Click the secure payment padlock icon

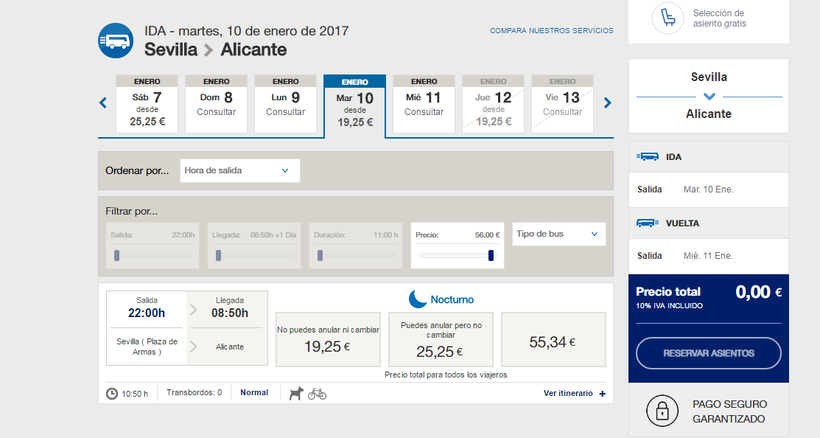[661, 410]
